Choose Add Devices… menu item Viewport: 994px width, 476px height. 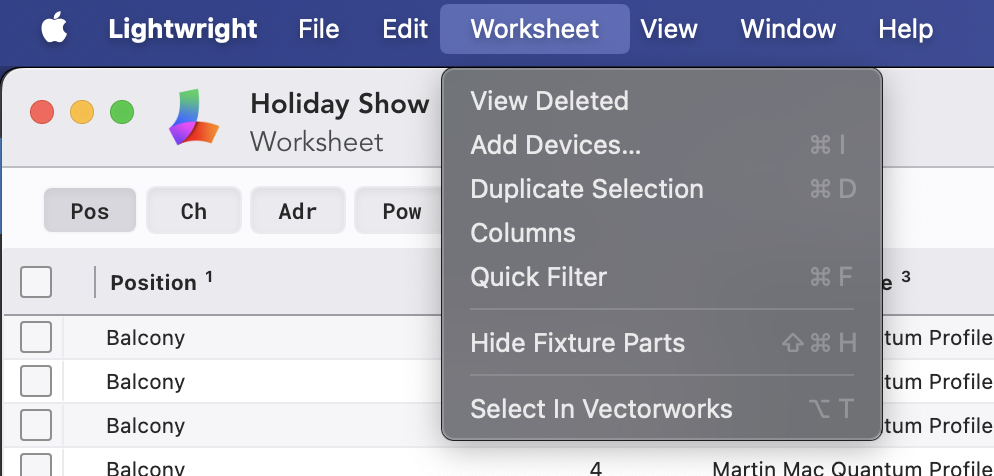click(x=555, y=145)
